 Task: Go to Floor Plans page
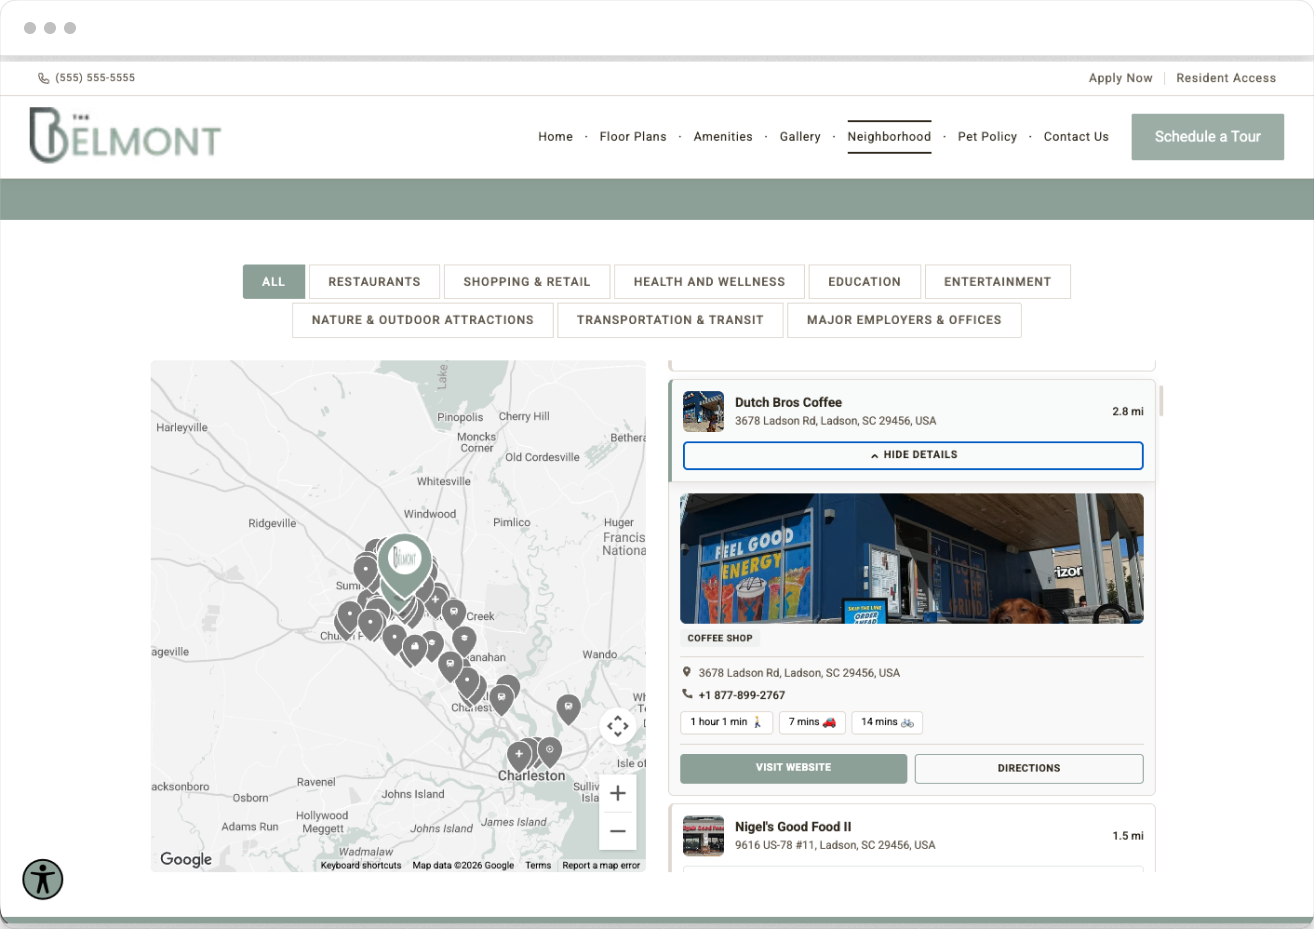(633, 137)
